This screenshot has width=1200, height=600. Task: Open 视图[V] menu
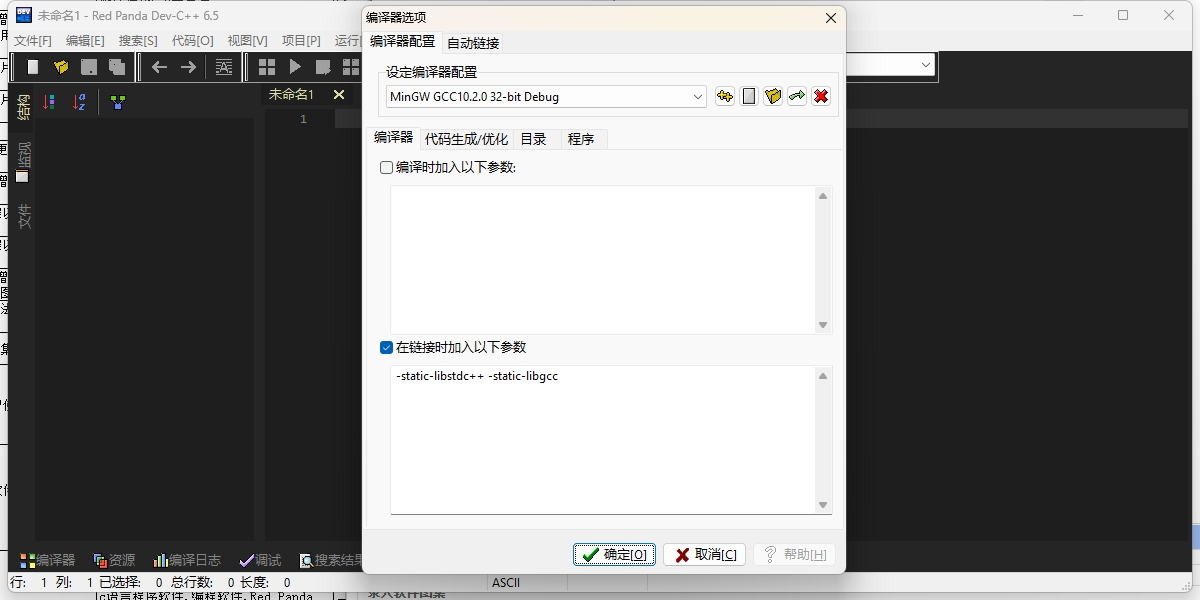click(247, 41)
